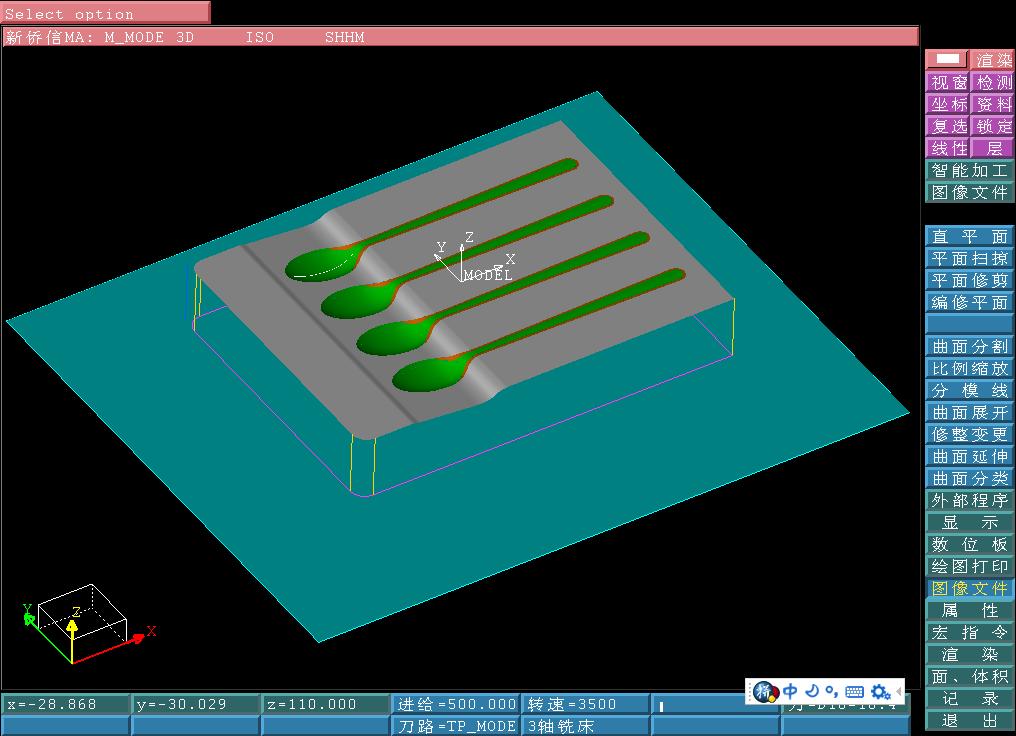Open the 绘图打印 plot print option
The image size is (1016, 736).
(969, 567)
